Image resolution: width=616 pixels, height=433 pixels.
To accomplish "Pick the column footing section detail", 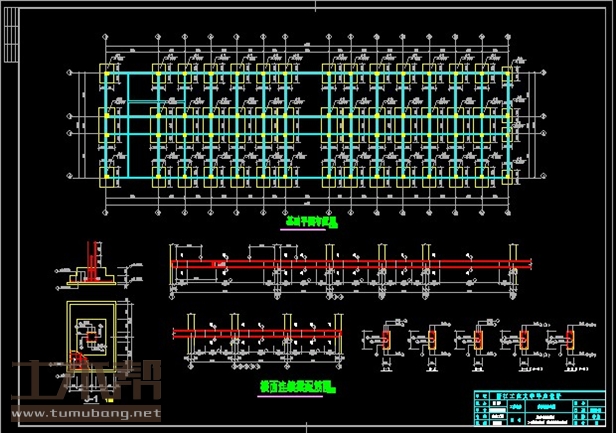I will click(93, 266).
